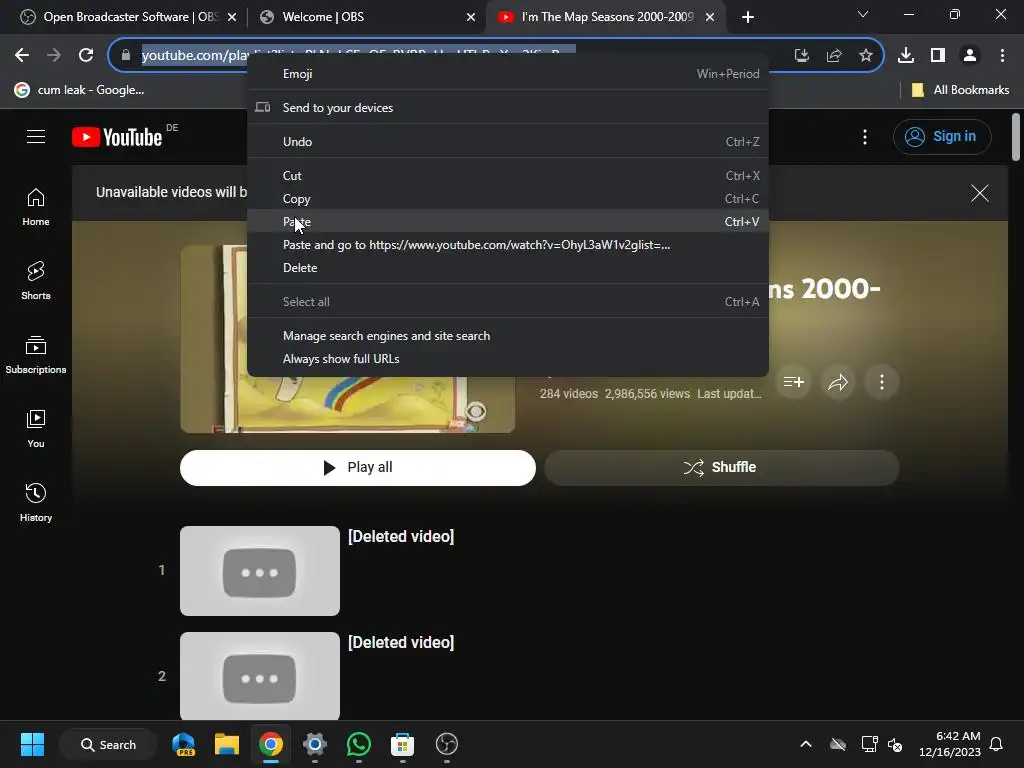Open playlist more options three-dot button
Viewport: 1024px width, 768px height.
(882, 382)
